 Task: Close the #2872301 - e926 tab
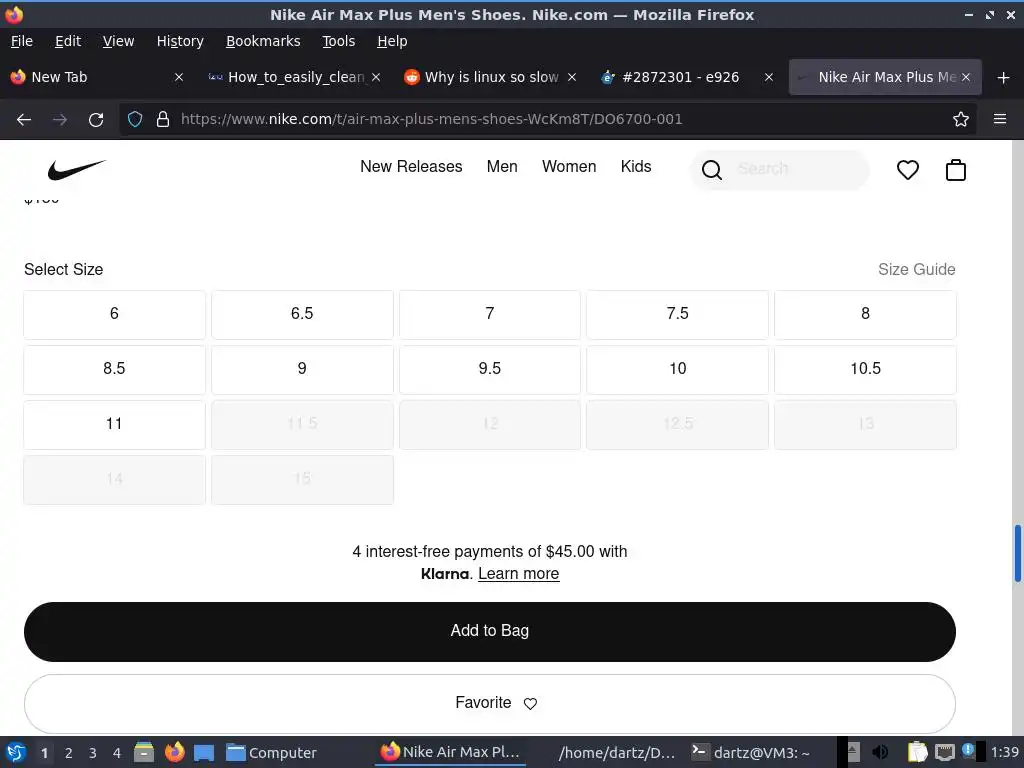769,77
